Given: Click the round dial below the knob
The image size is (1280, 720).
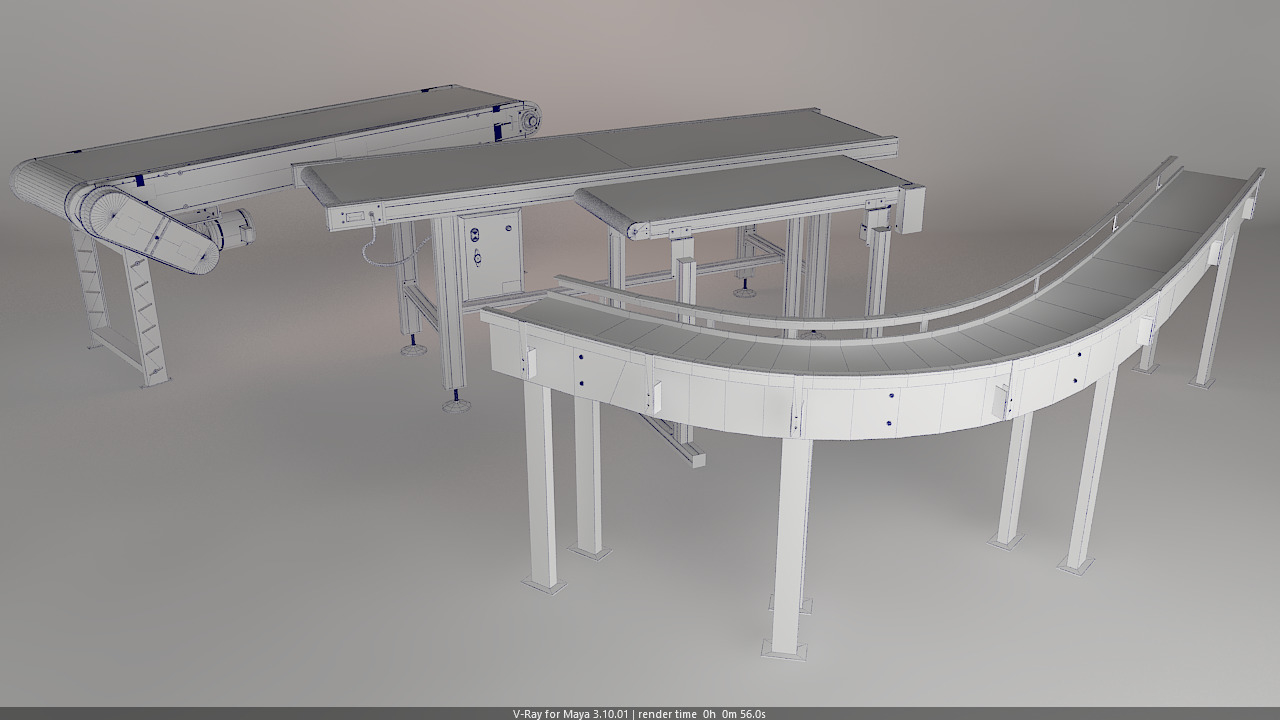Looking at the screenshot, I should pos(477,258).
